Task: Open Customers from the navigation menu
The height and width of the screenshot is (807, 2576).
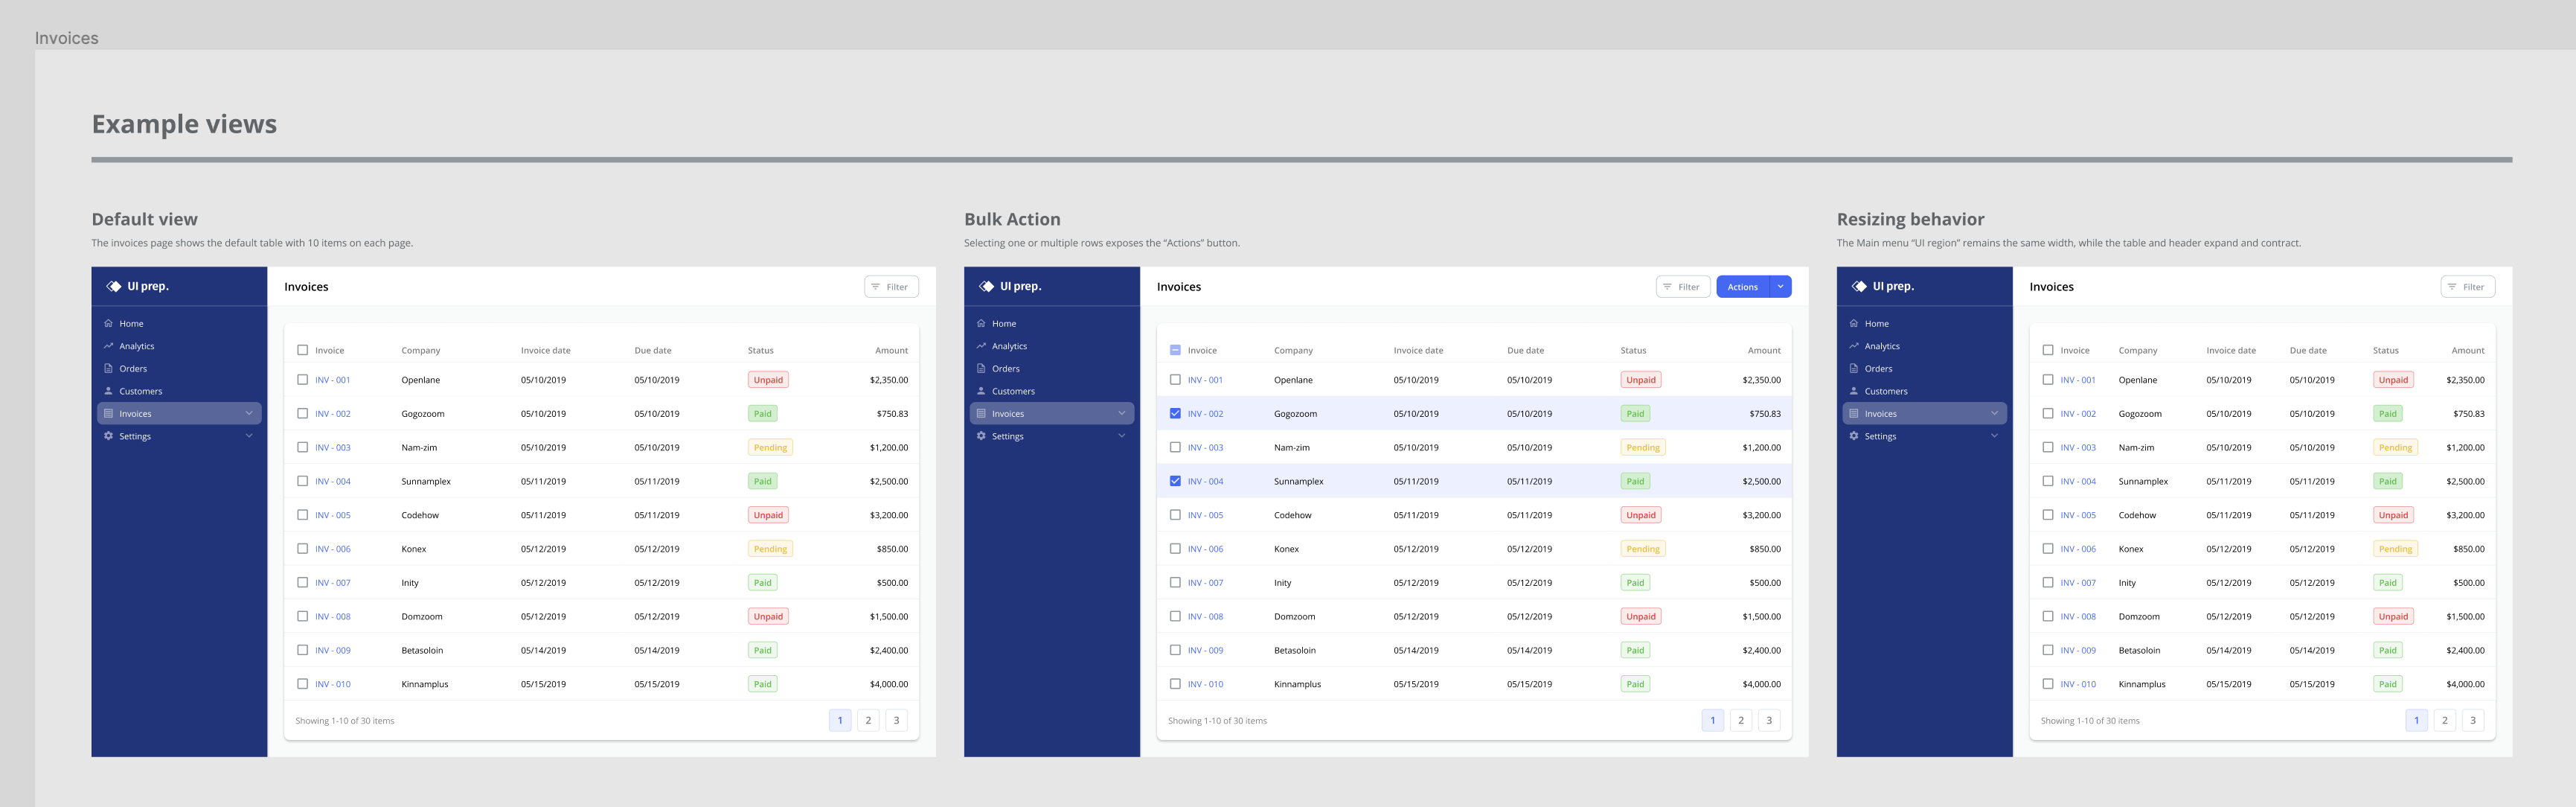Action: pos(140,391)
